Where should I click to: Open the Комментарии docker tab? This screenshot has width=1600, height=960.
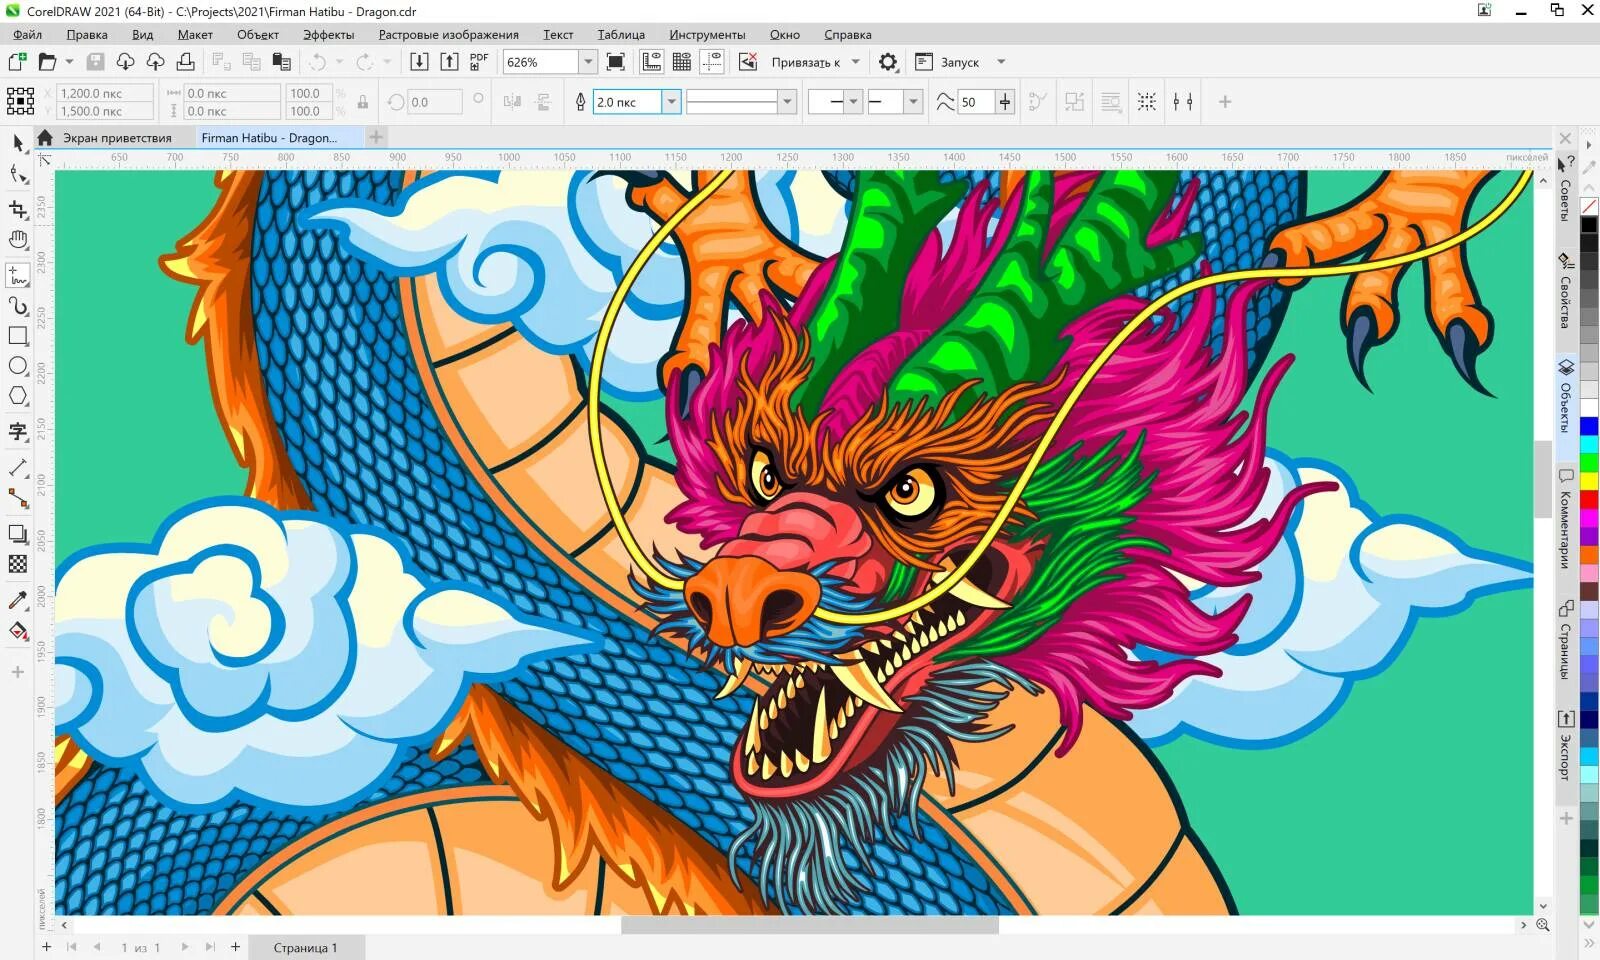1565,520
